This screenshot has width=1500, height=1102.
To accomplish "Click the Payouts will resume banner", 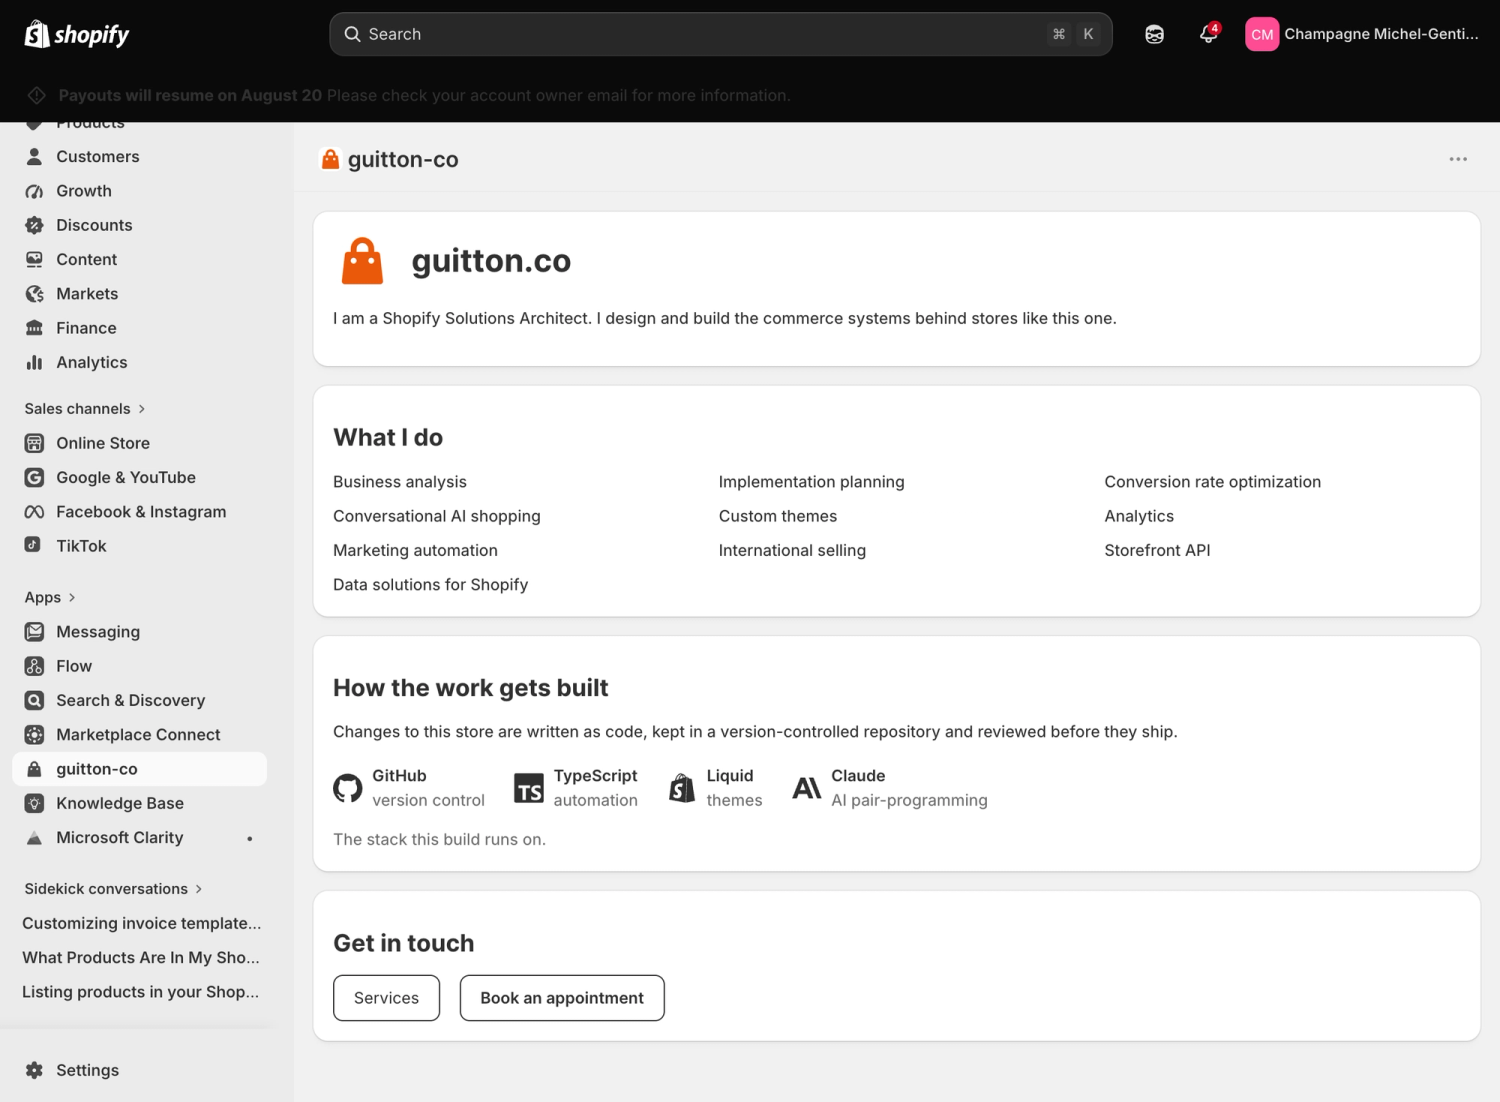I will [x=424, y=95].
